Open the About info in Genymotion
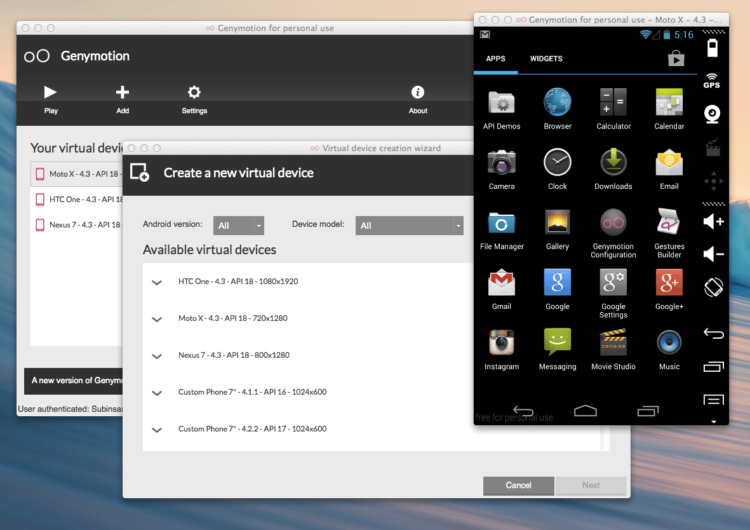750x530 pixels. click(x=418, y=99)
